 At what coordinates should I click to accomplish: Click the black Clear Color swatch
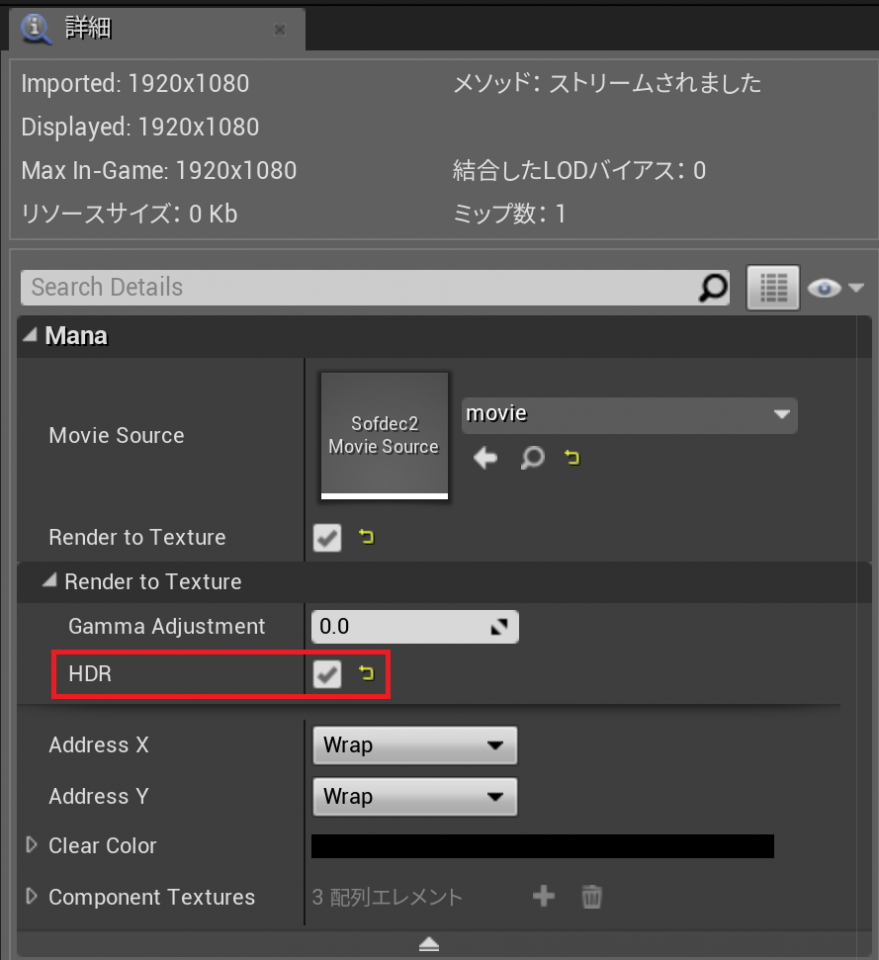(x=542, y=846)
